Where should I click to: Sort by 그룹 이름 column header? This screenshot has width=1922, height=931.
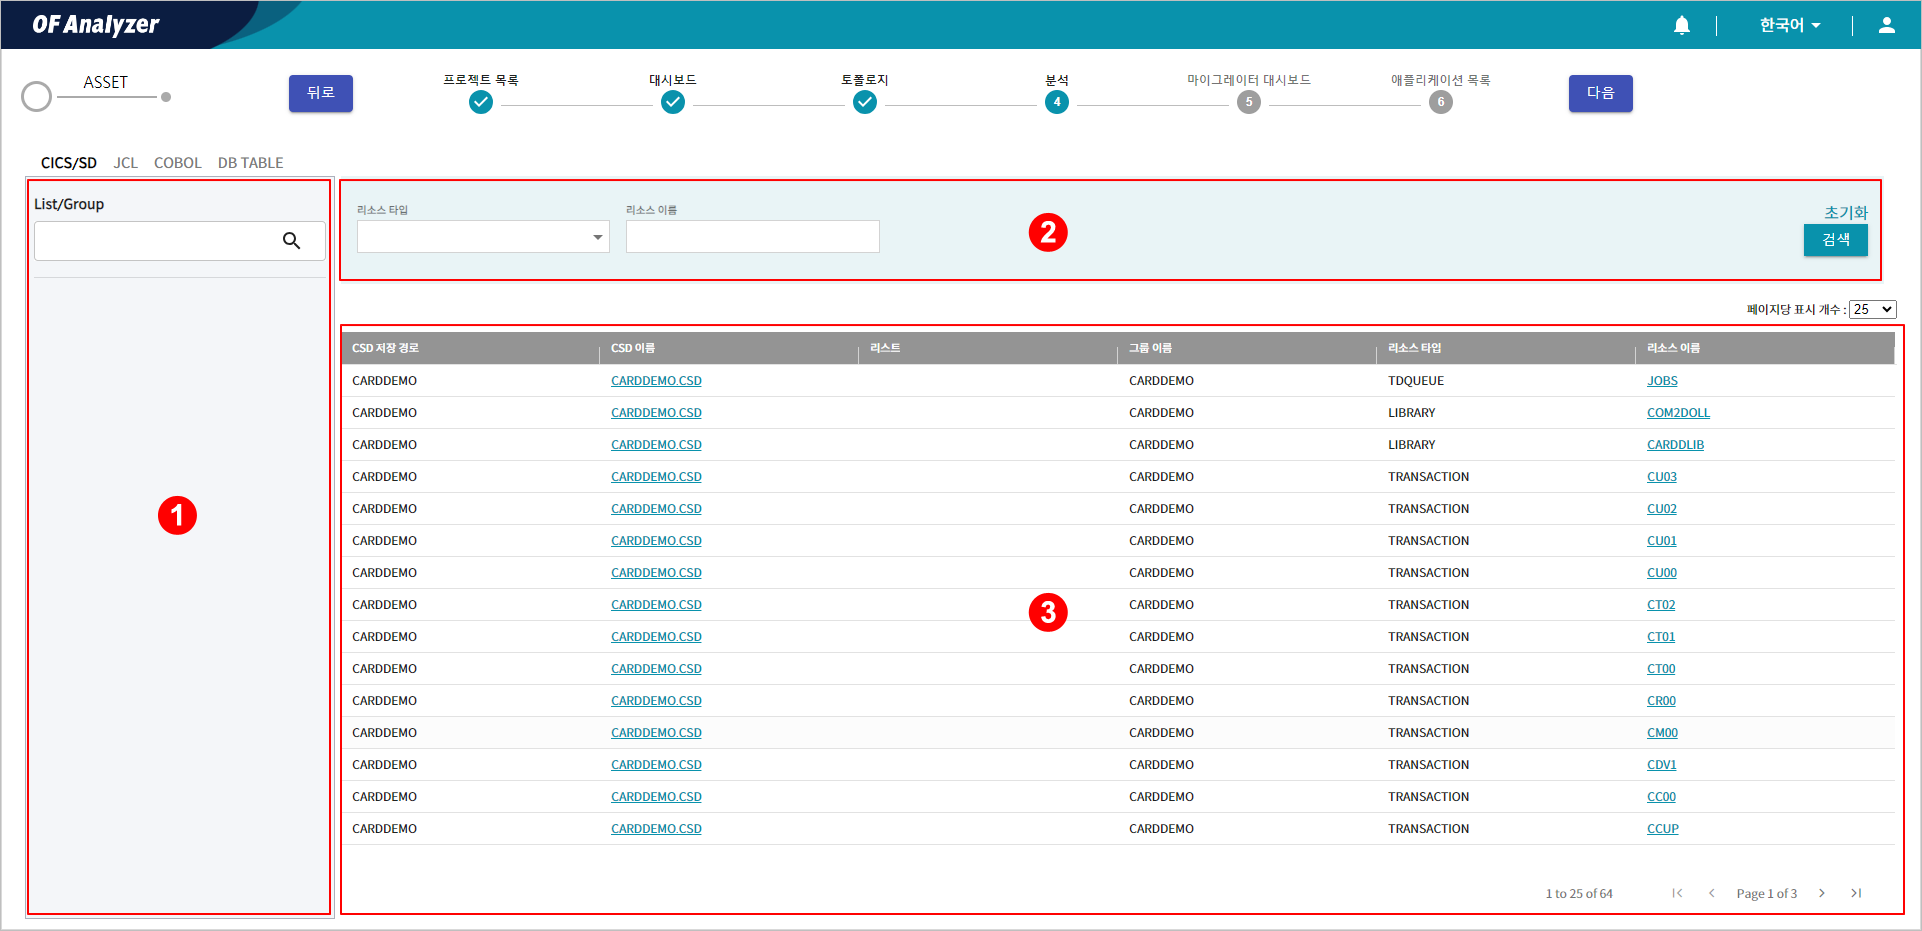(1150, 348)
